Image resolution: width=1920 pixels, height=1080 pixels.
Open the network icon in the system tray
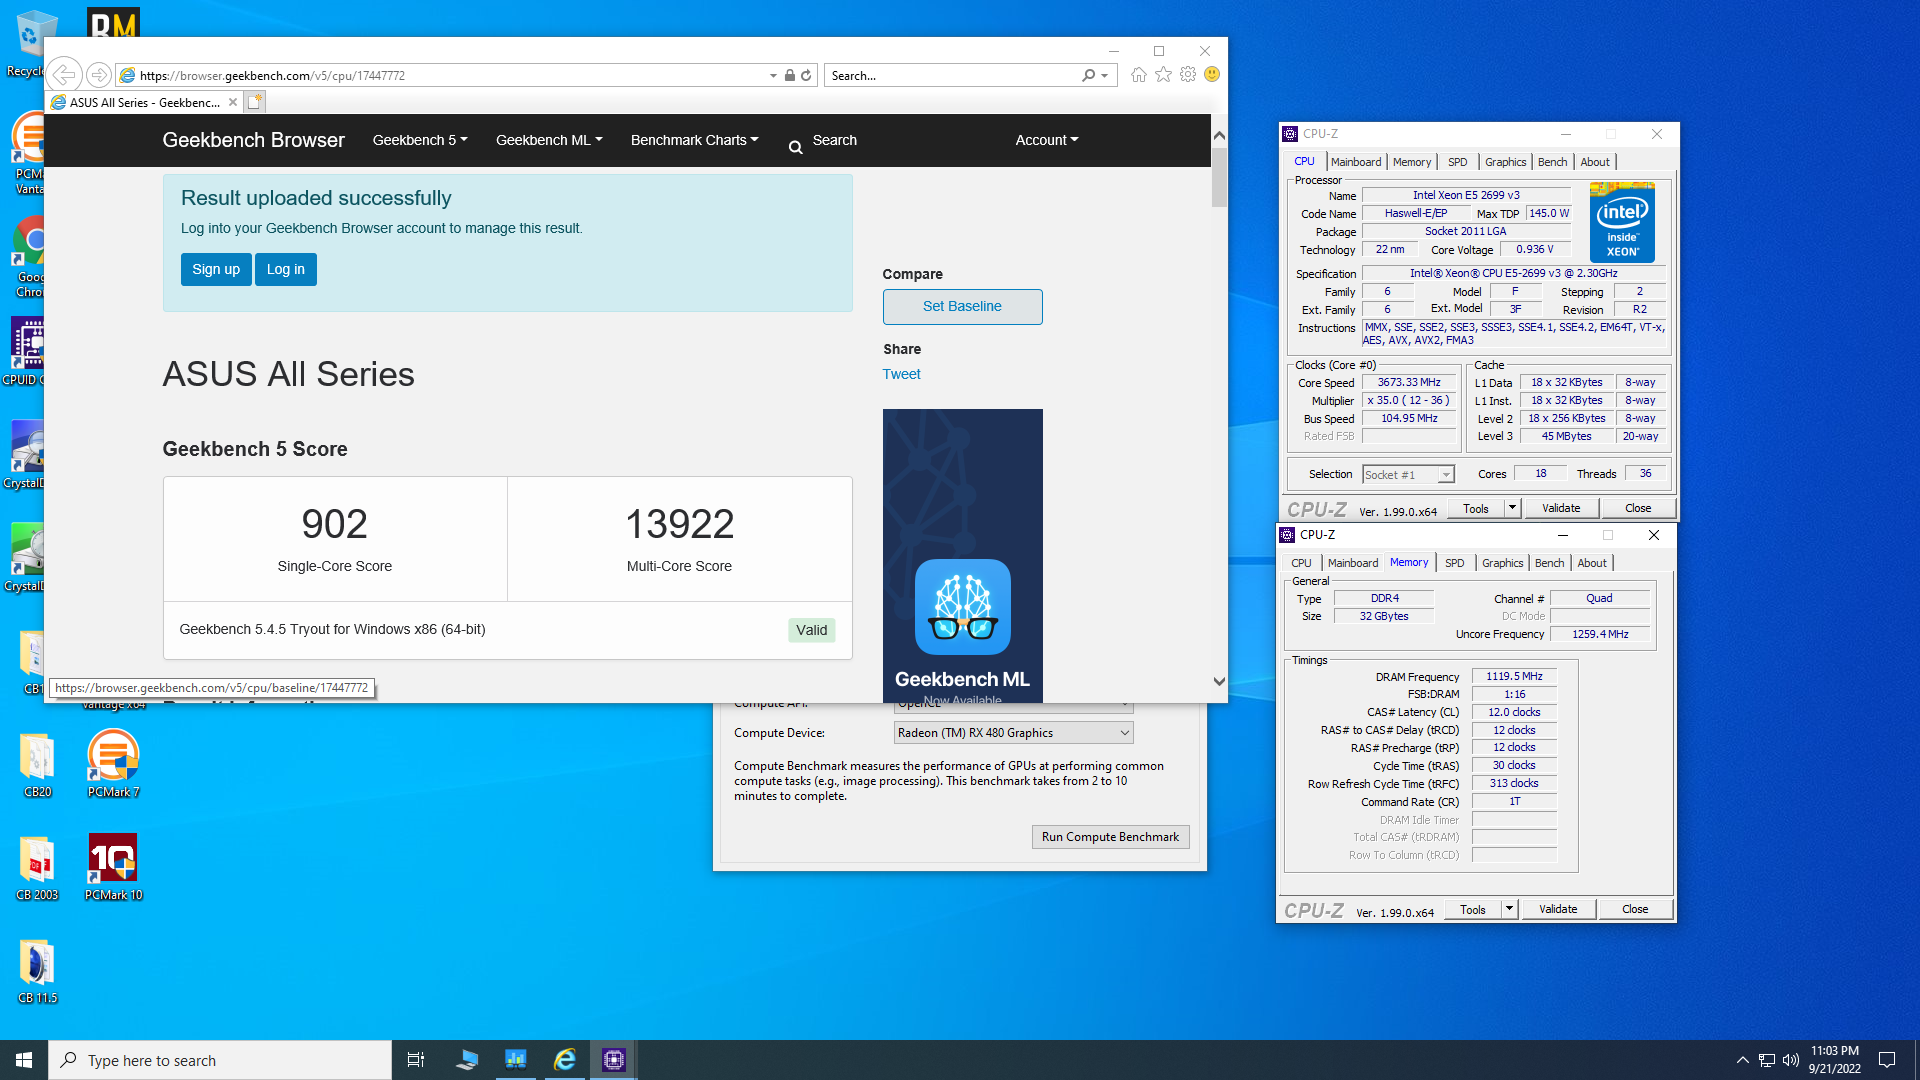coord(1766,1060)
